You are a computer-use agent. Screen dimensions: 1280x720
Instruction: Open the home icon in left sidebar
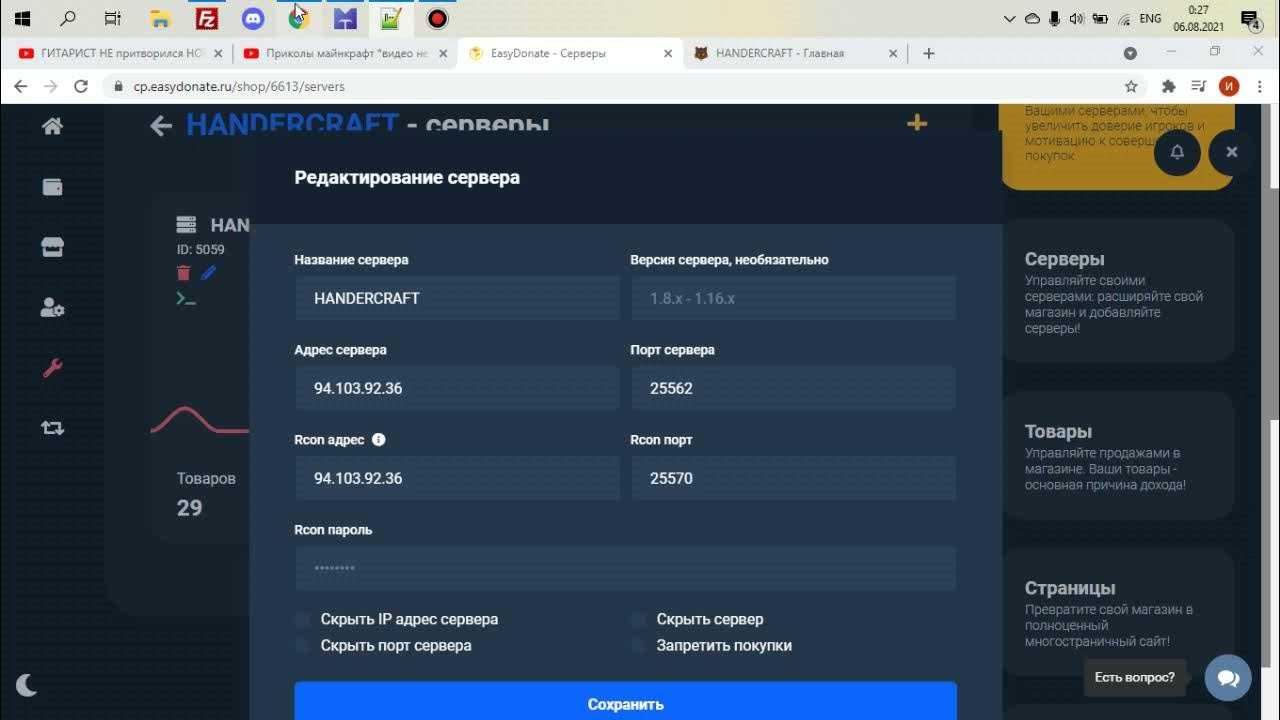[52, 126]
